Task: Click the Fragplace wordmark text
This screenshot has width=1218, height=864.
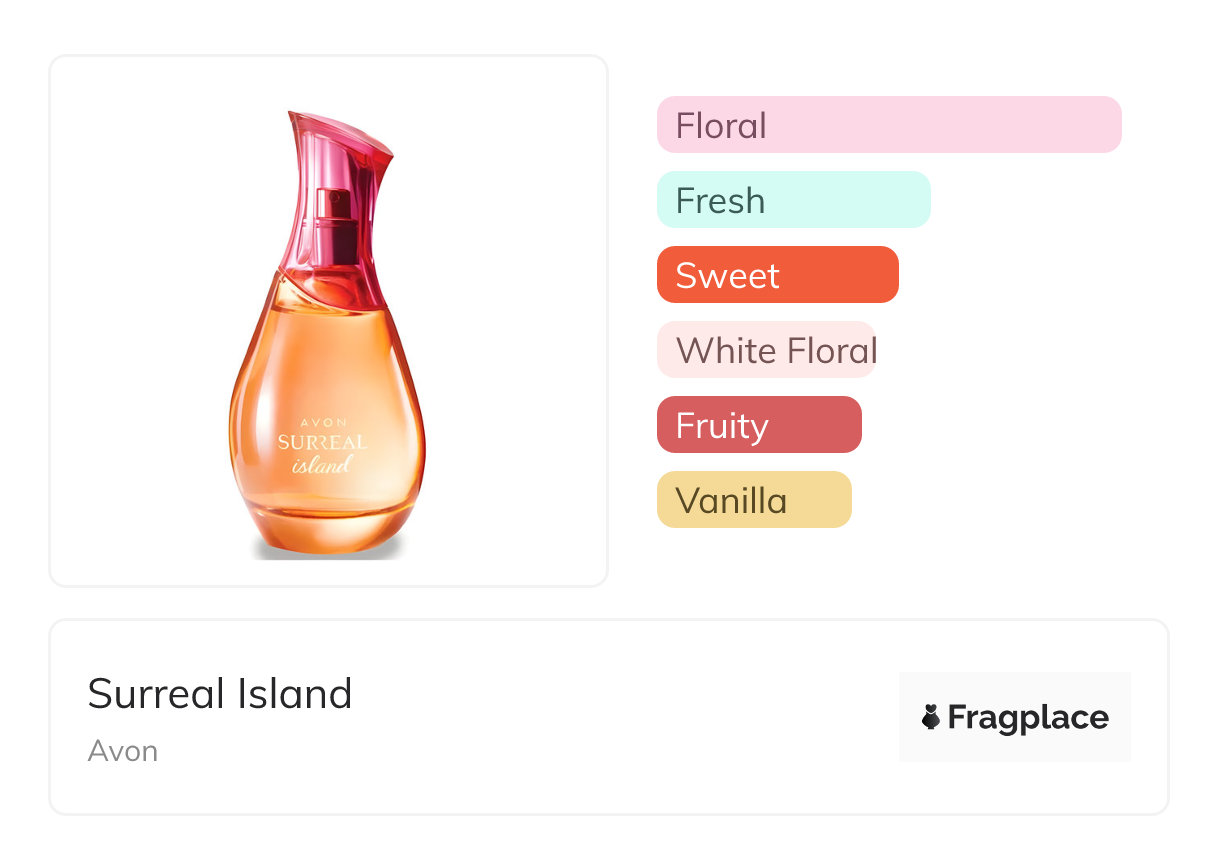Action: pyautogui.click(x=1028, y=717)
